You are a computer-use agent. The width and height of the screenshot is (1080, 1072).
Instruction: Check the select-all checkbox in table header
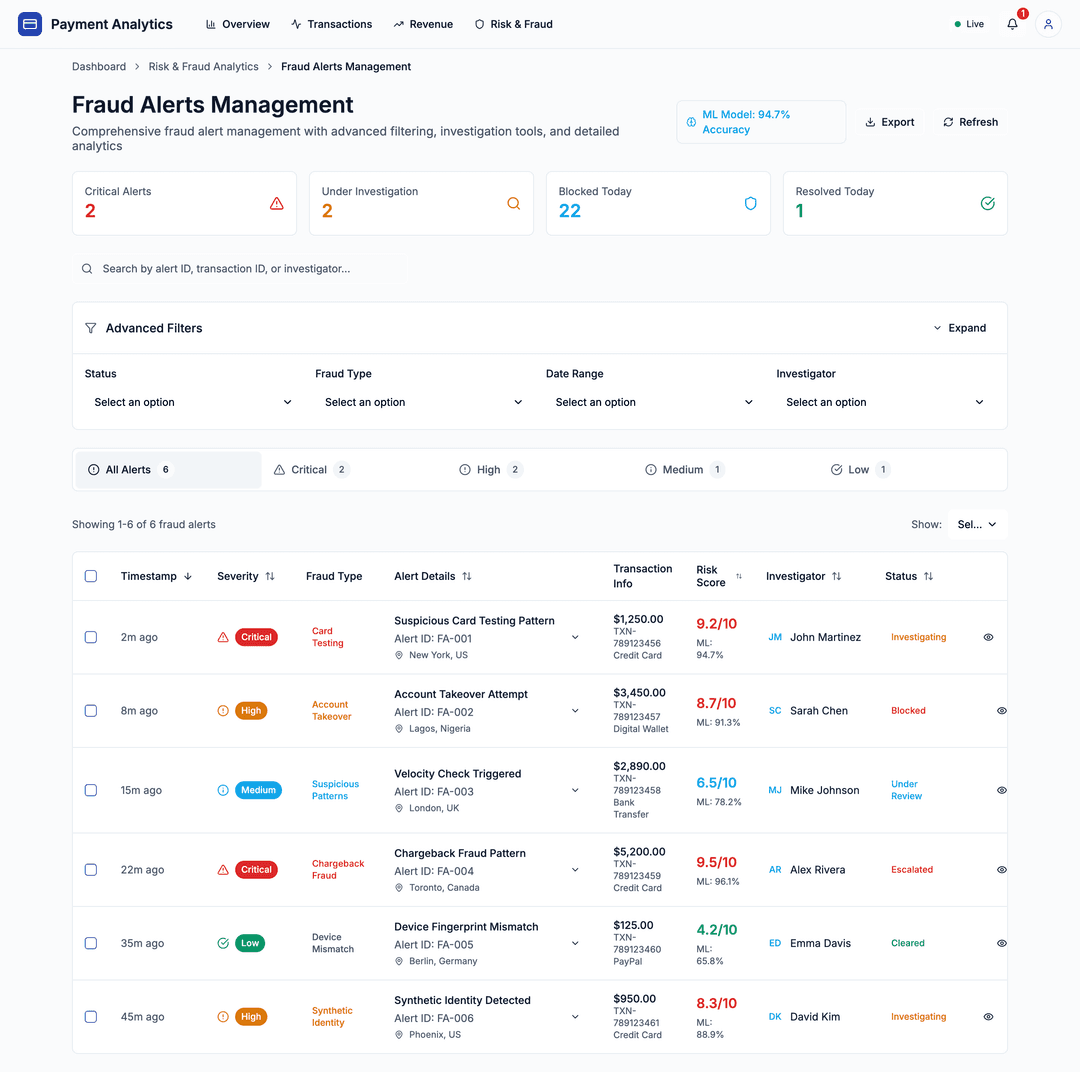coord(91,576)
